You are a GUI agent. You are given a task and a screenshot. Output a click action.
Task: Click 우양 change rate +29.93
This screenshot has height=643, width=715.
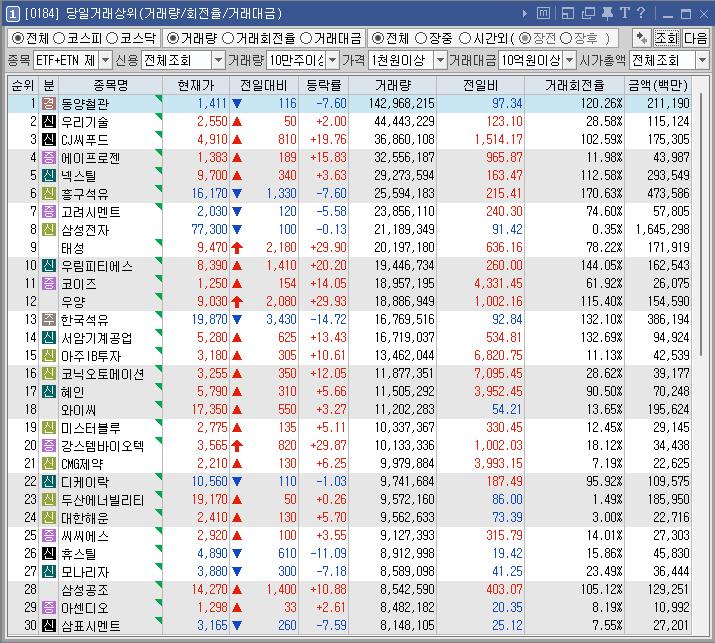click(x=328, y=301)
